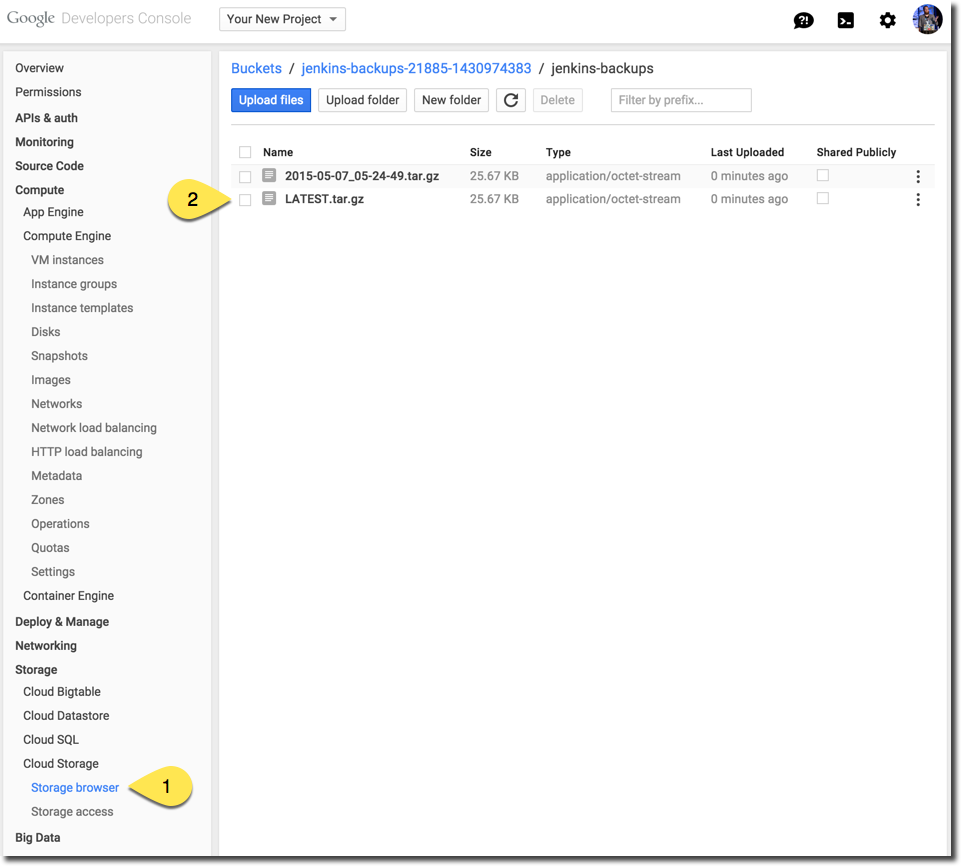The image size is (961, 866).
Task: Open Cloud Datastore in sidebar
Action: click(66, 716)
